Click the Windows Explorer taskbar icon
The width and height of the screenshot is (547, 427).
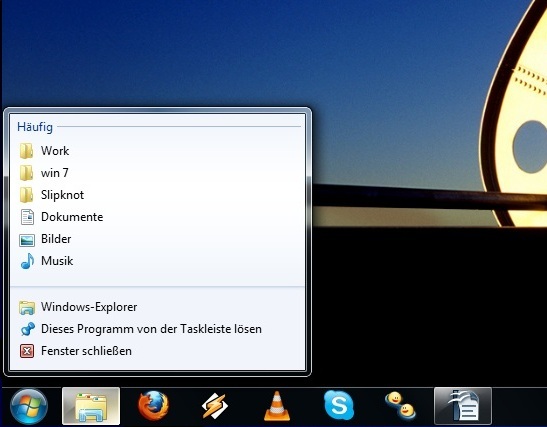pyautogui.click(x=91, y=406)
